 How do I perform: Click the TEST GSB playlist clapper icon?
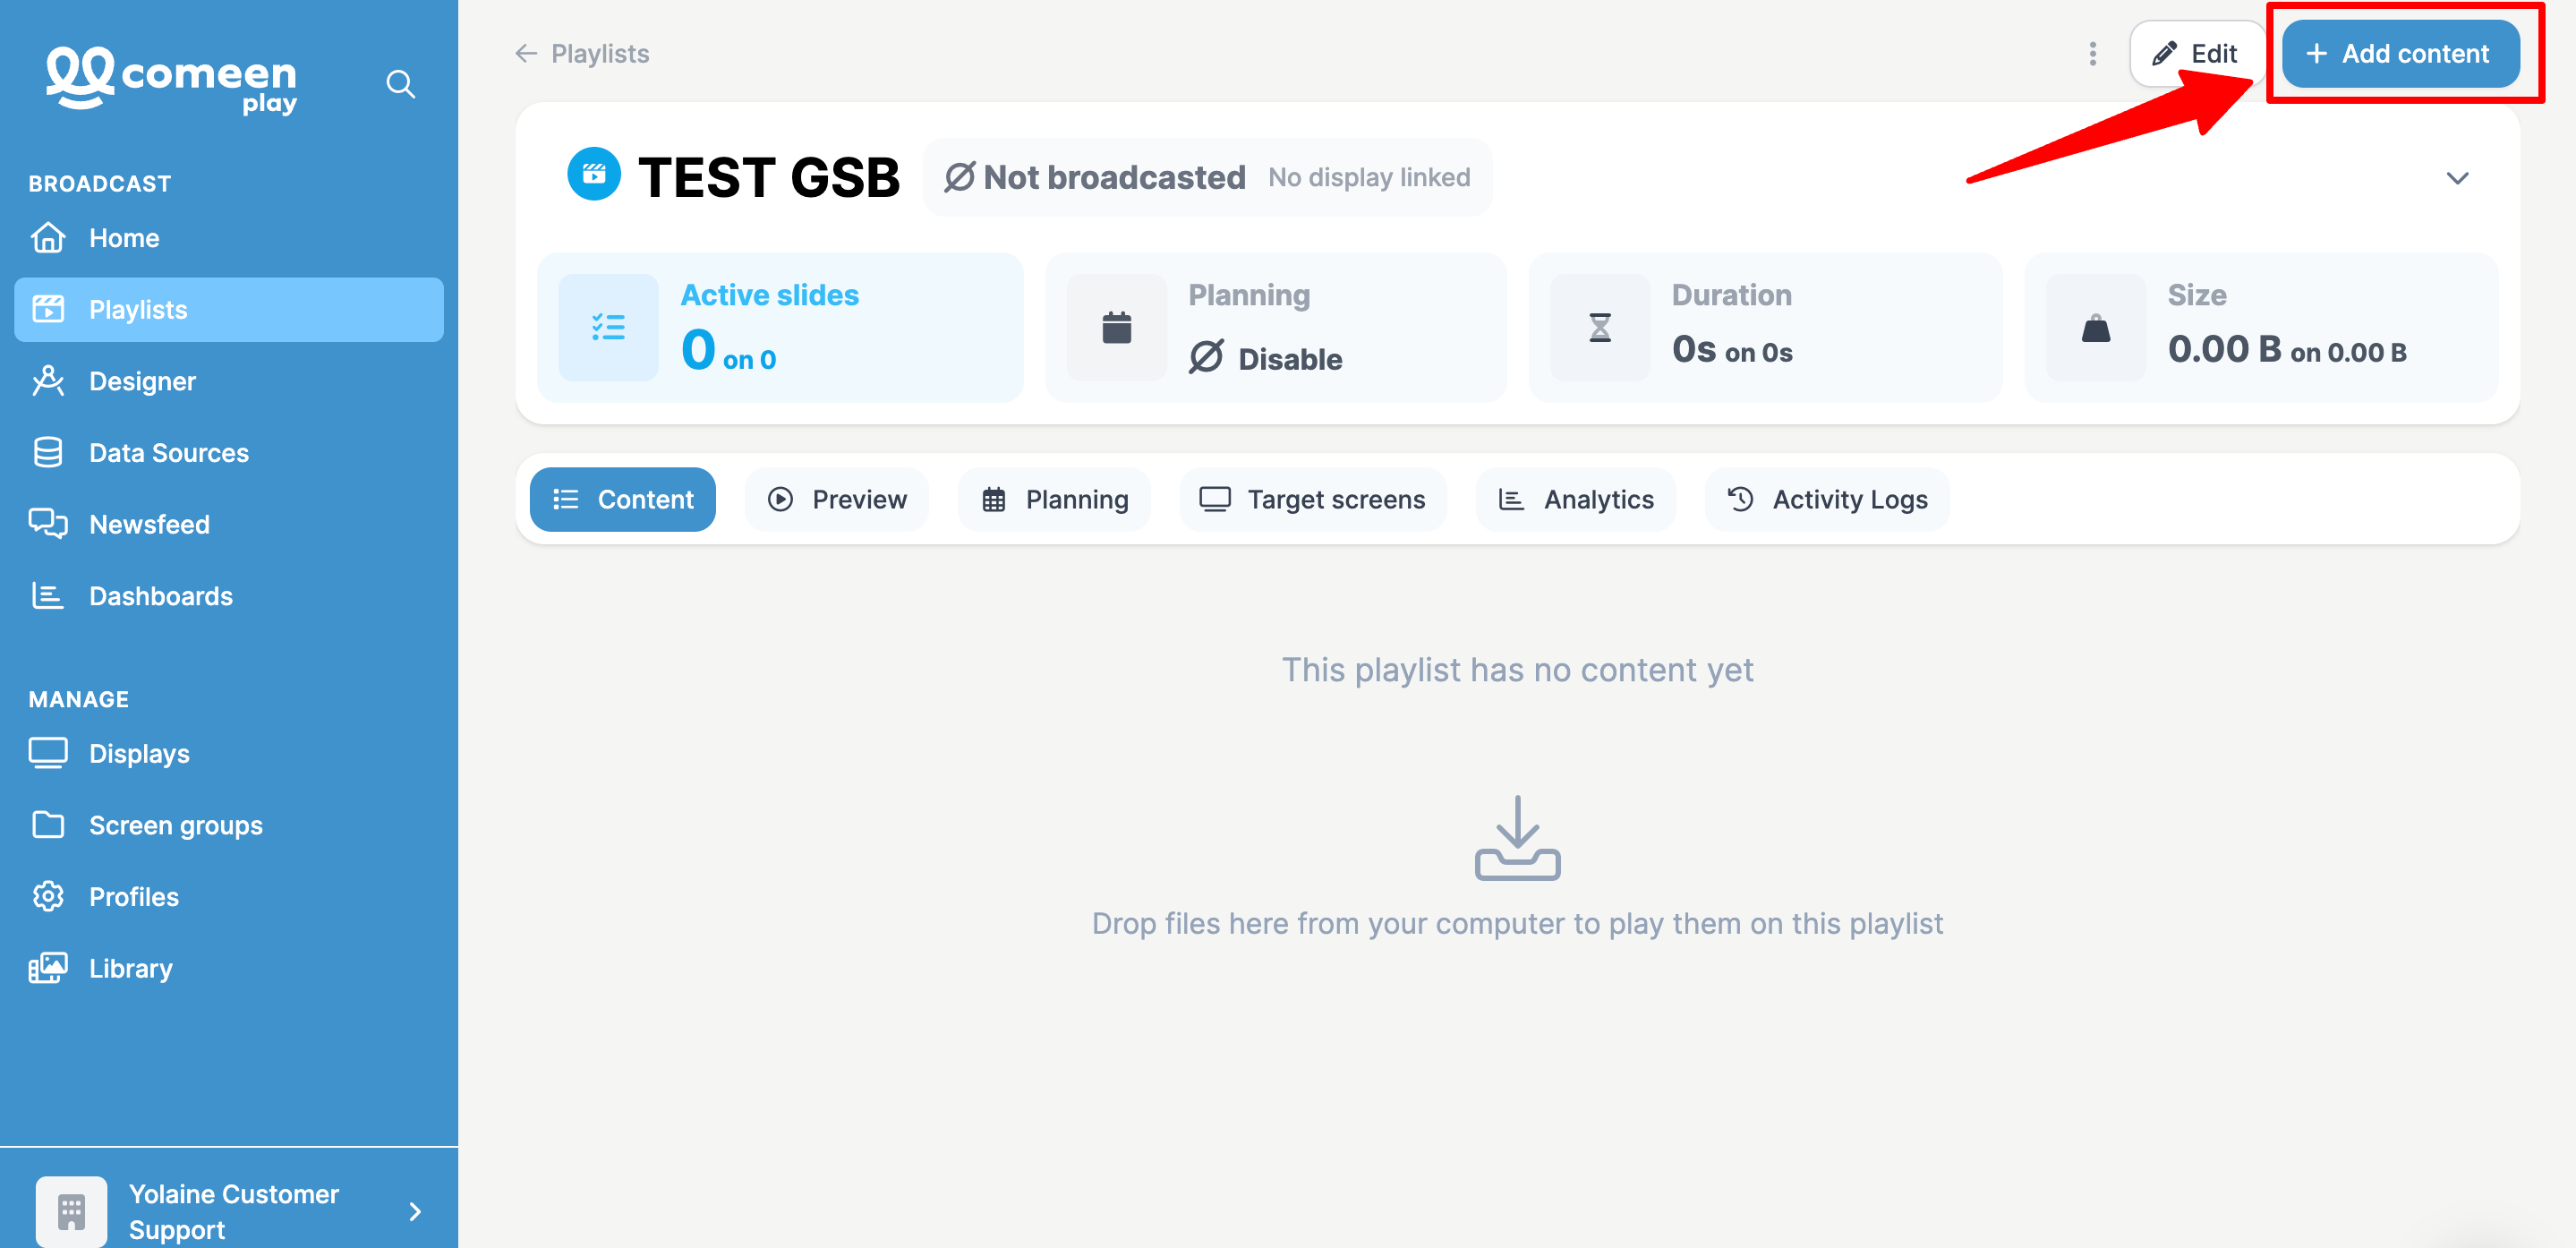coord(594,174)
